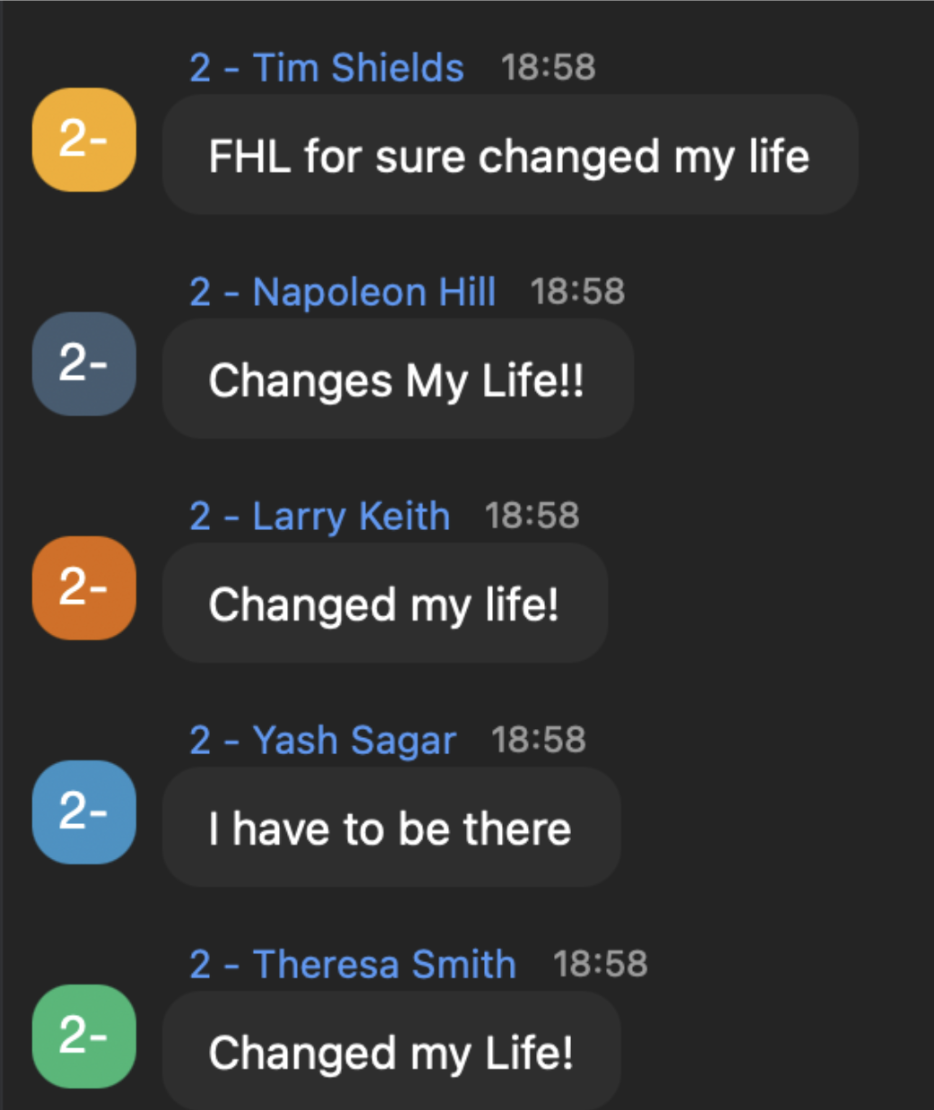Click the avatar above Theresa Smith's message
Image resolution: width=934 pixels, height=1110 pixels.
(x=83, y=1037)
